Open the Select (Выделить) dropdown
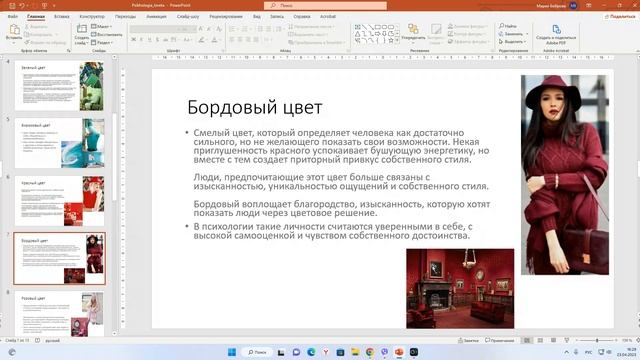This screenshot has height=360, width=640. 512,42
